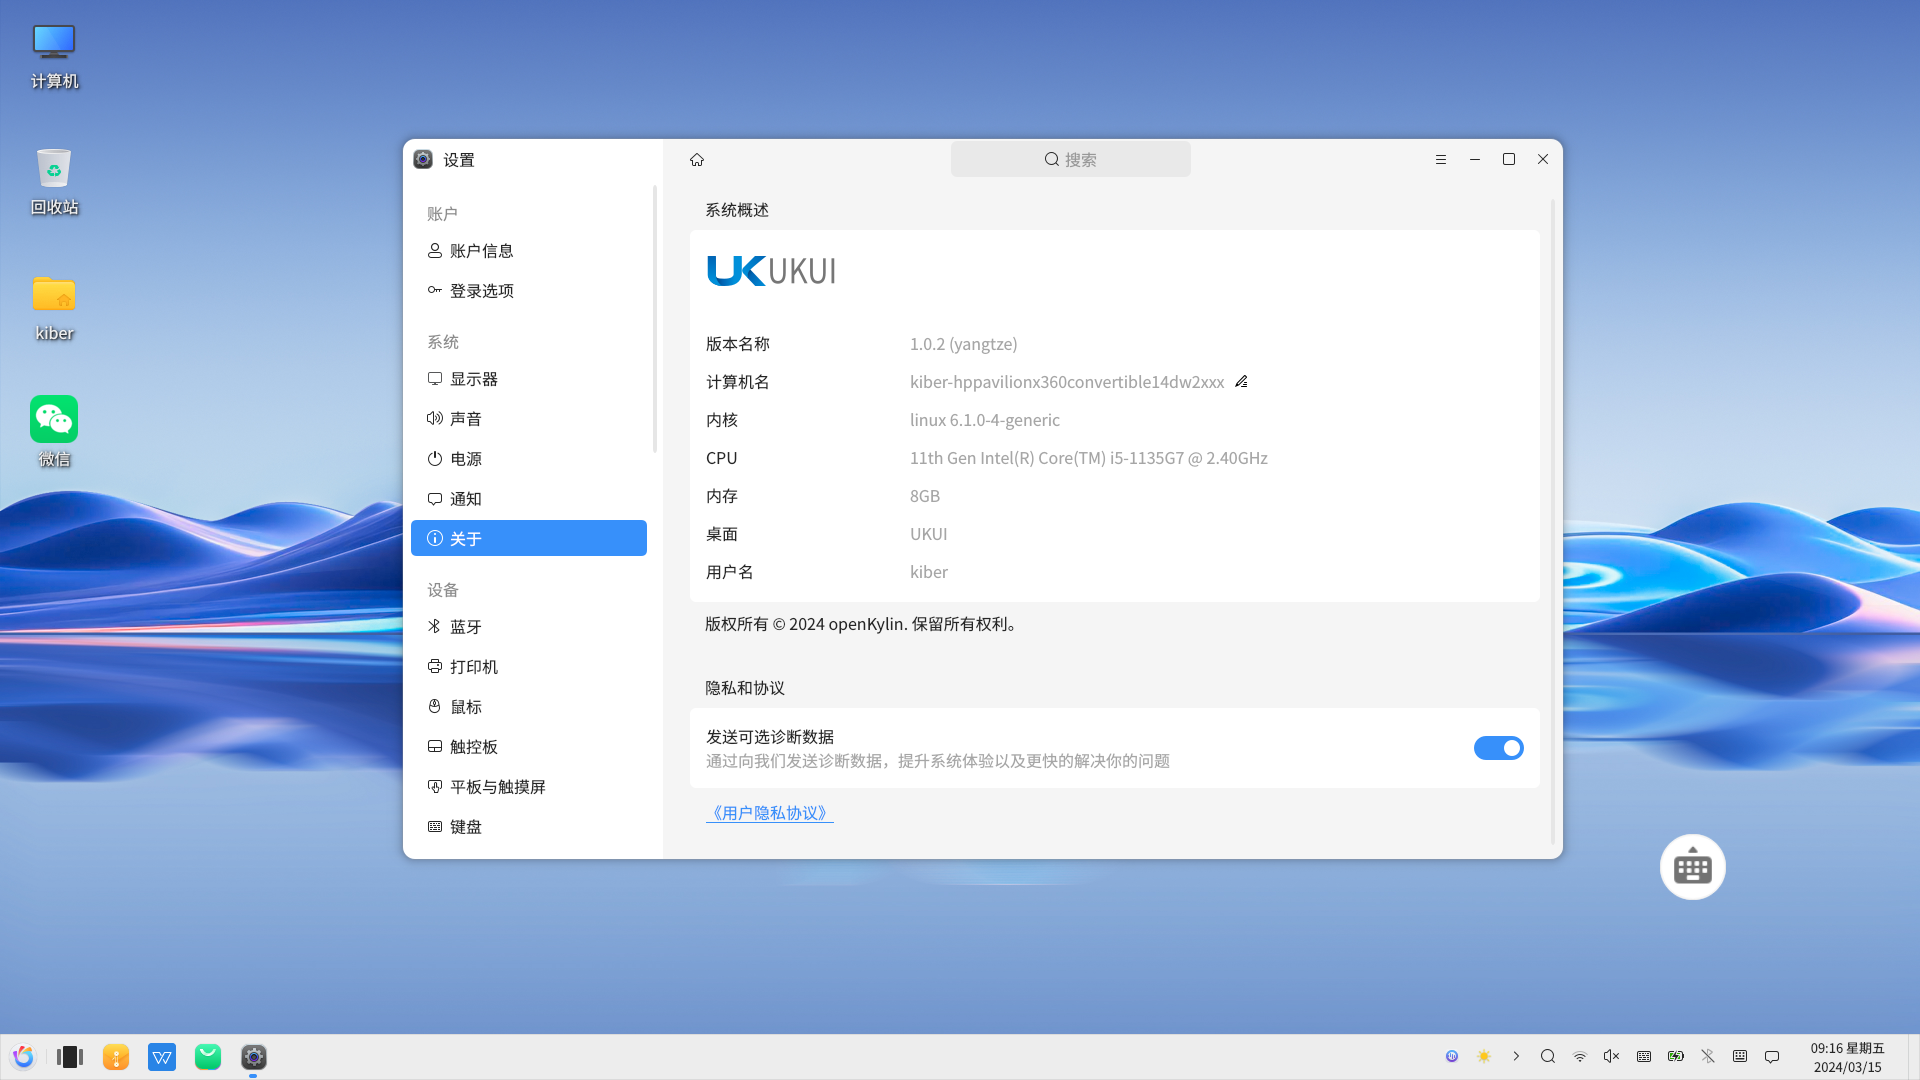Open the 计算机 desktop icon

54,56
